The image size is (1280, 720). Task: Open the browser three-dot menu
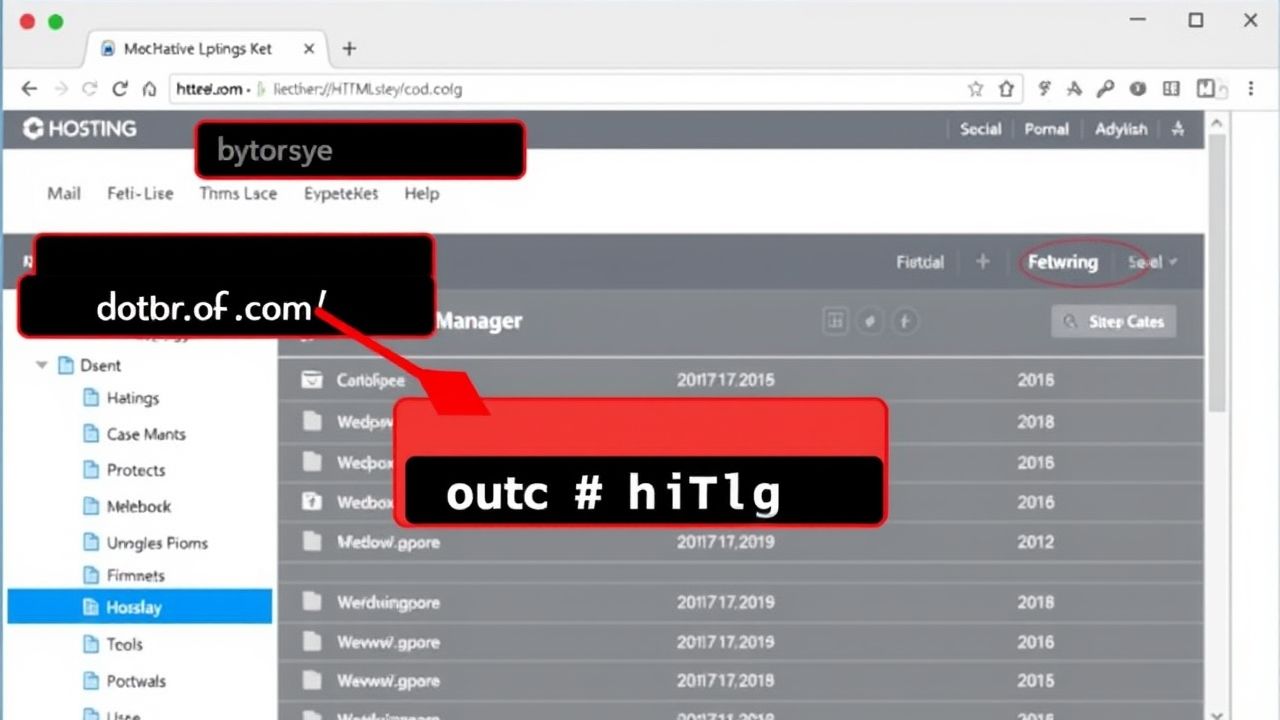1252,89
